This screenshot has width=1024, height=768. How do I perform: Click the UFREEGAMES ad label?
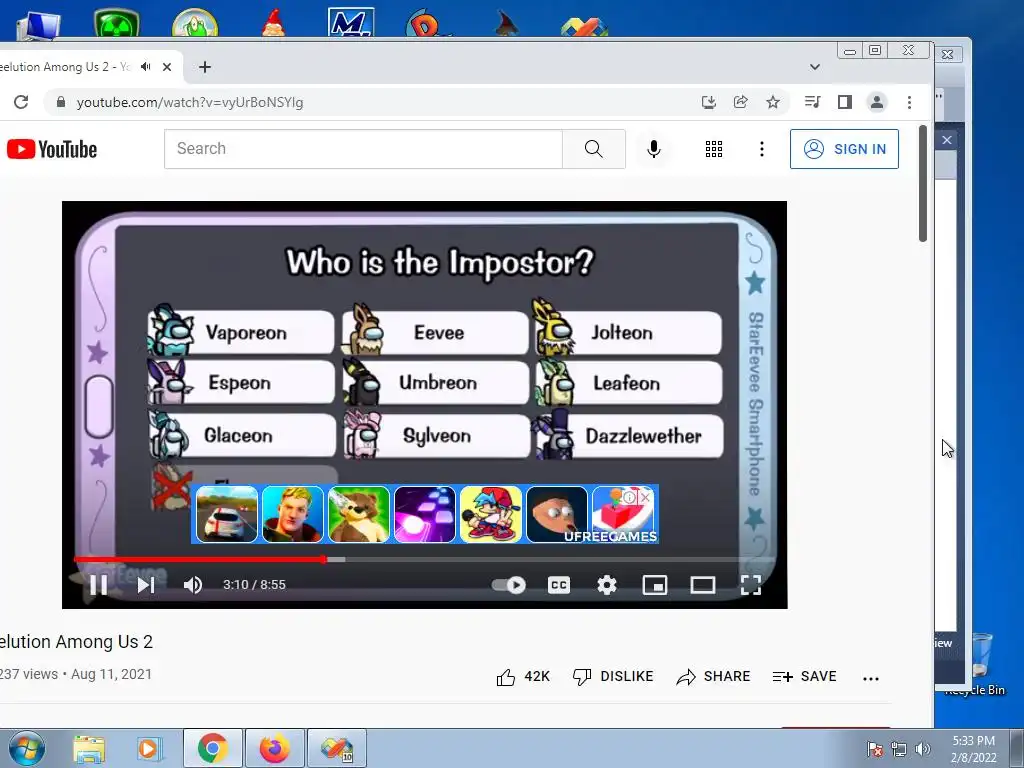(611, 536)
